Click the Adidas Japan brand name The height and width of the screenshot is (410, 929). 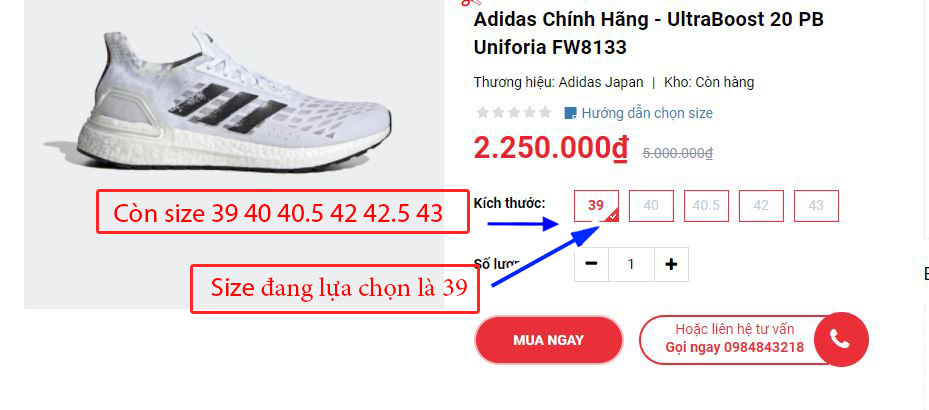[600, 82]
